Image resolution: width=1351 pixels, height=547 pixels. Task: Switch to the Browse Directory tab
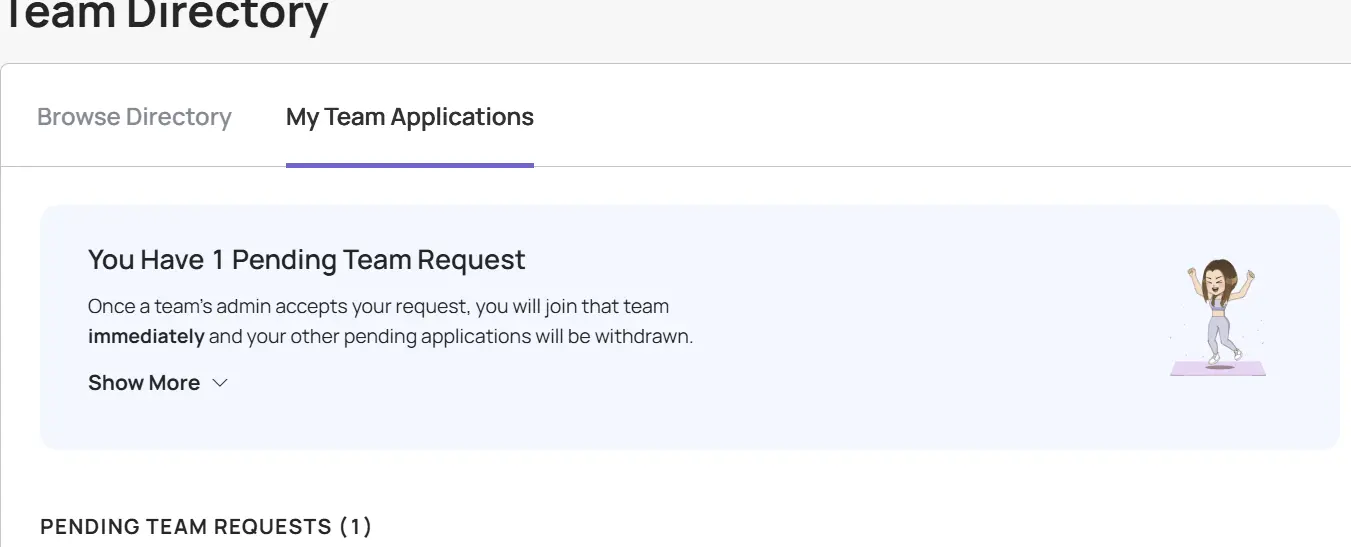(x=134, y=117)
